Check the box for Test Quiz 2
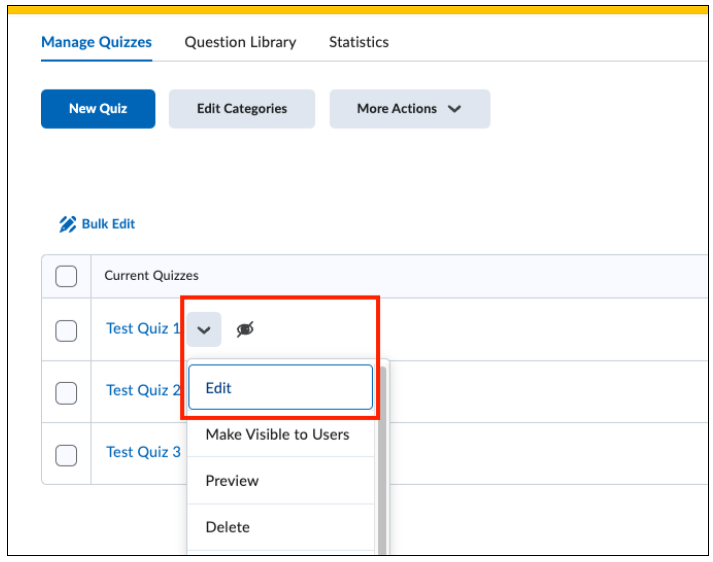The height and width of the screenshot is (562, 713). [x=66, y=393]
